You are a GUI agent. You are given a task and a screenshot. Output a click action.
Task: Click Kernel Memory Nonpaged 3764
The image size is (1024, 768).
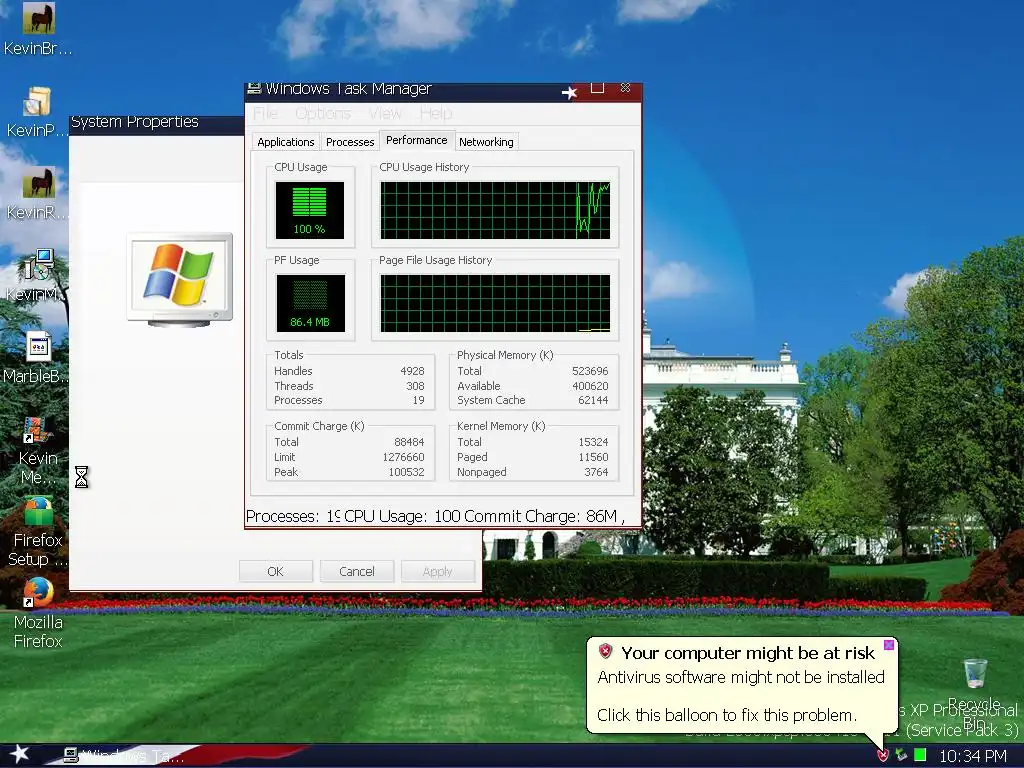point(596,472)
